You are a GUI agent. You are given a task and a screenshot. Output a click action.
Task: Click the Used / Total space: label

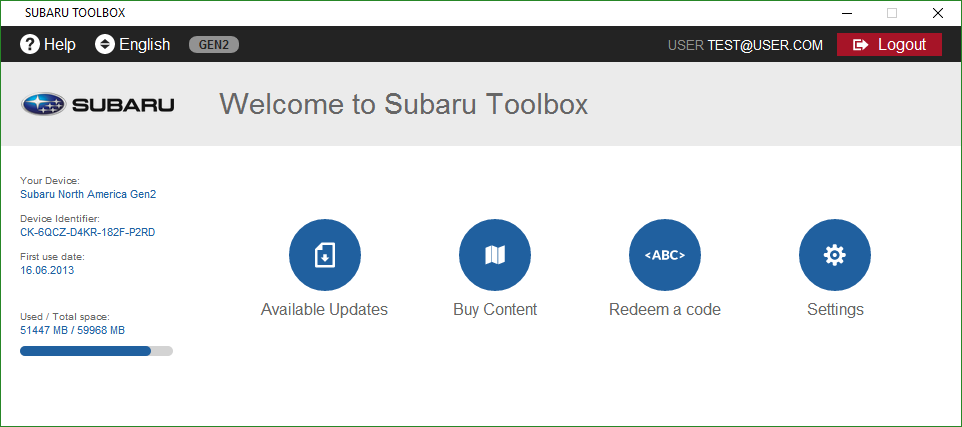pyautogui.click(x=64, y=317)
